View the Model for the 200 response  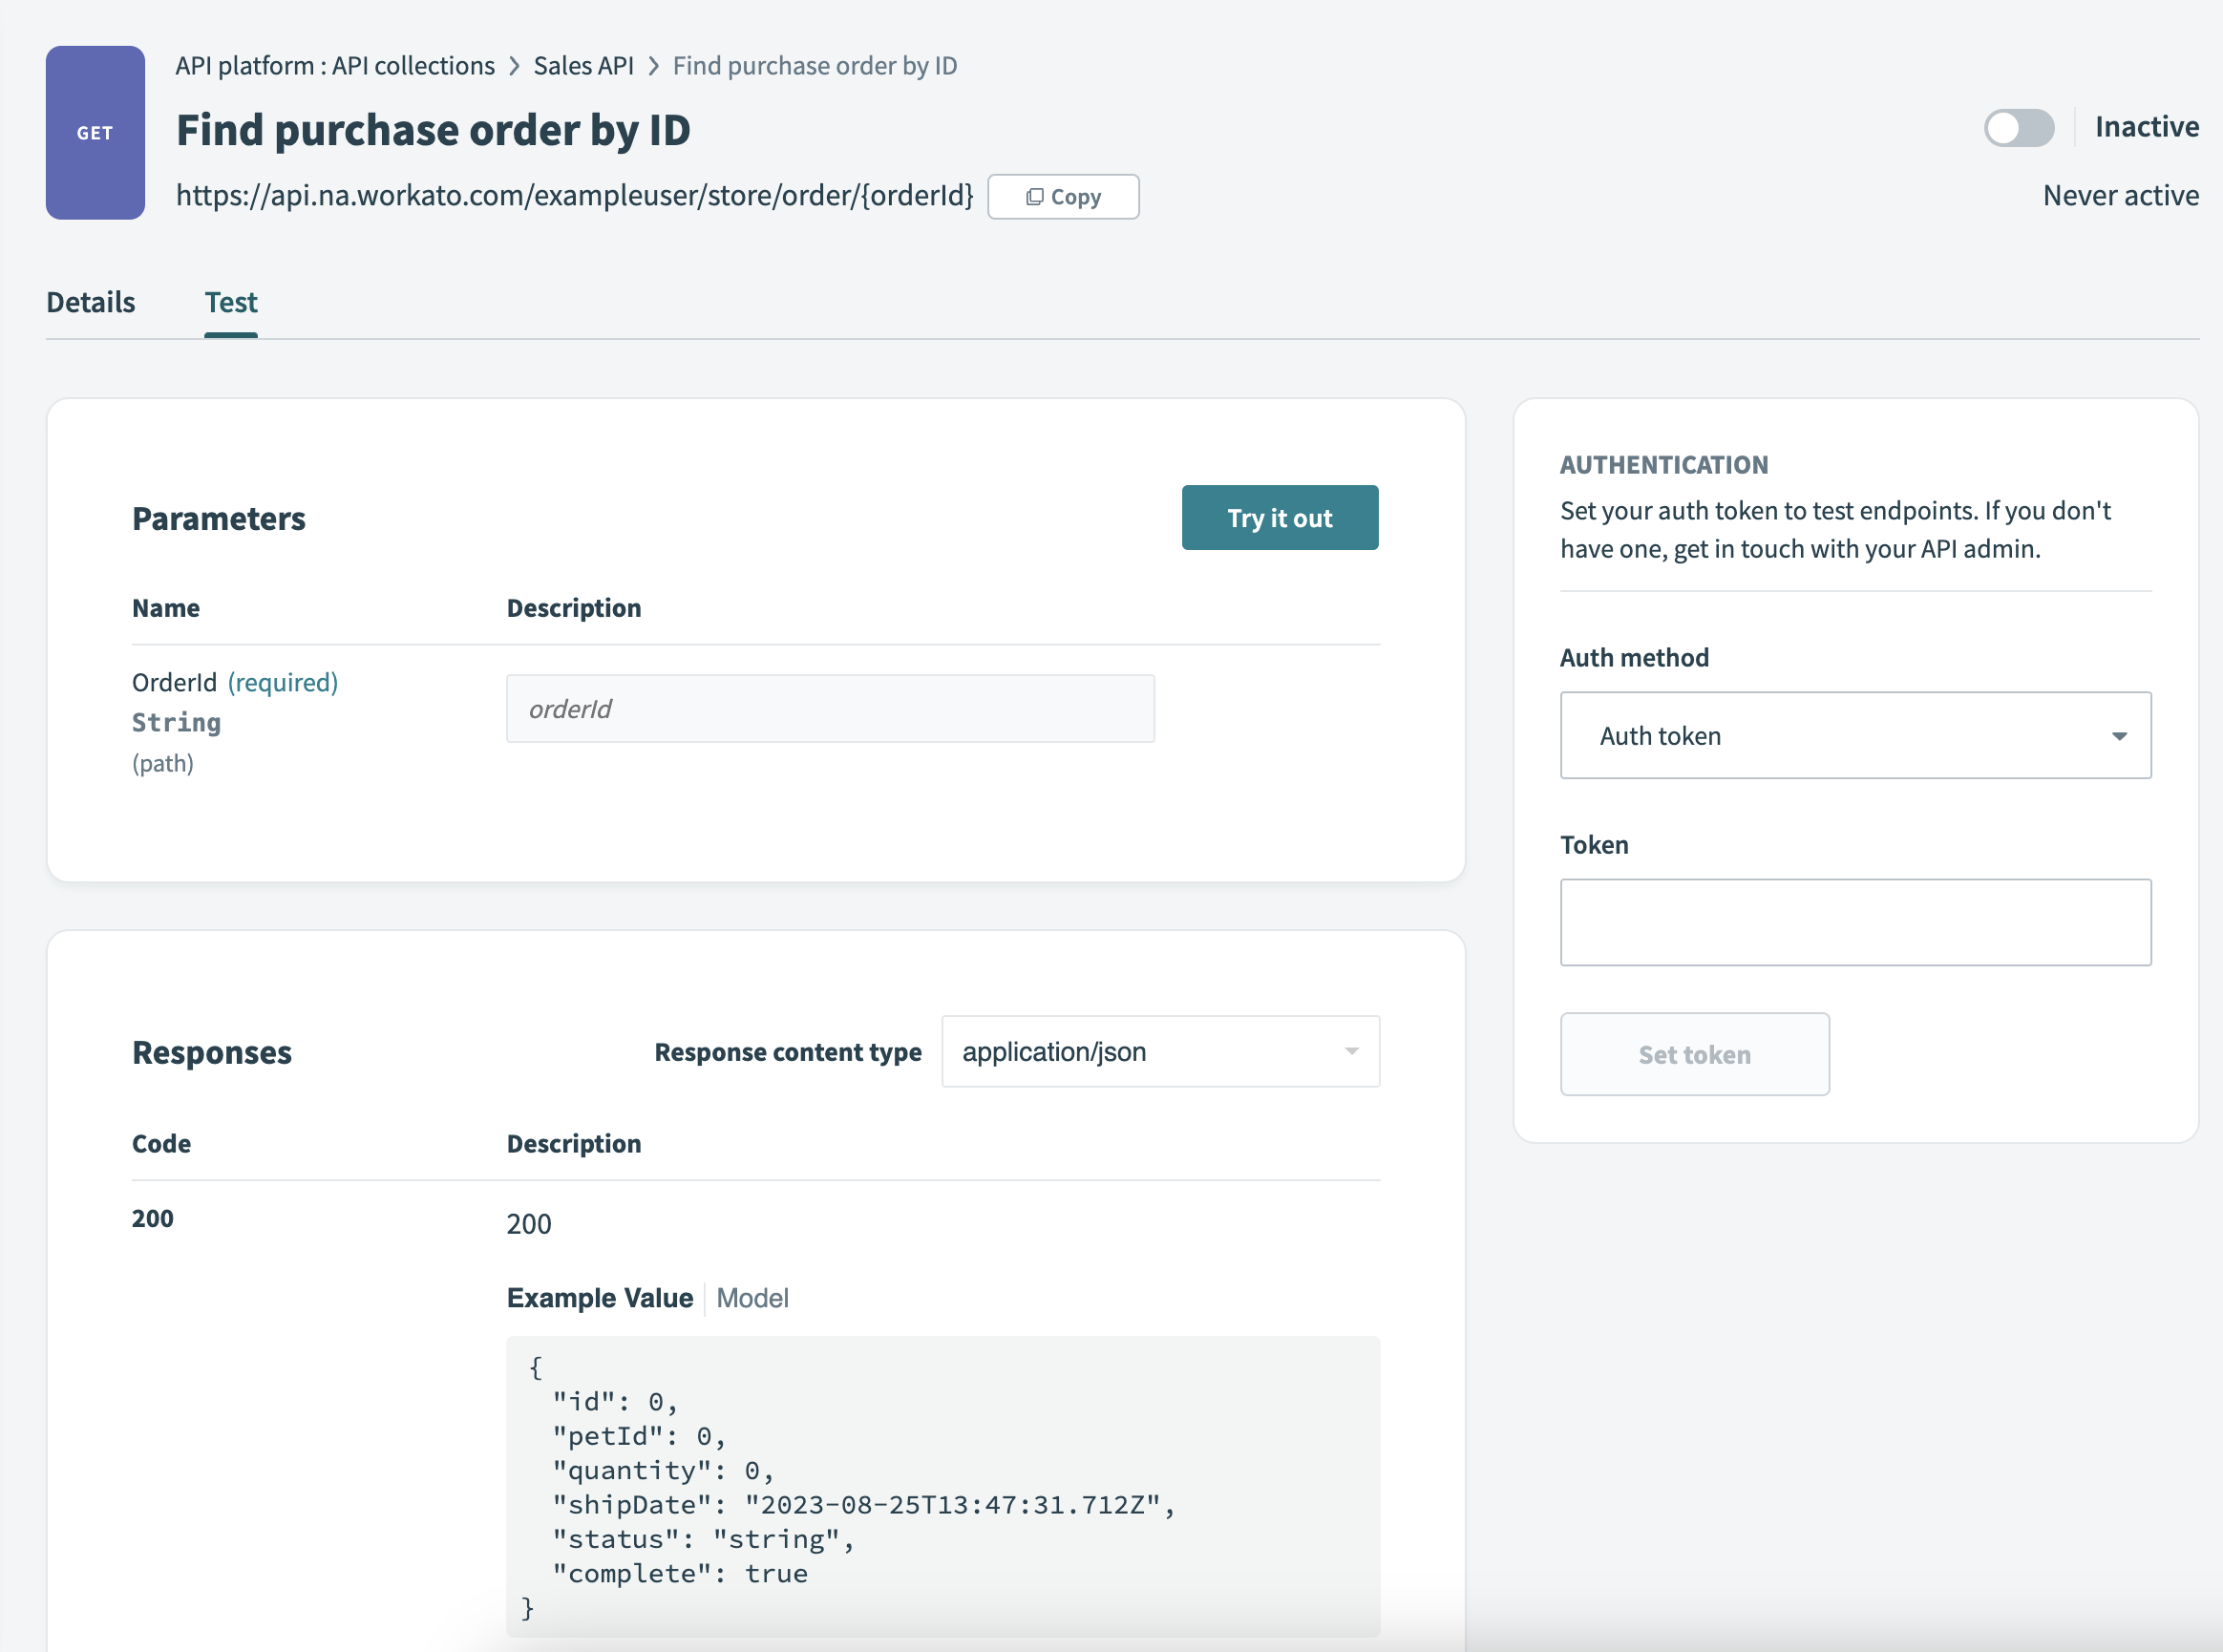pos(752,1297)
